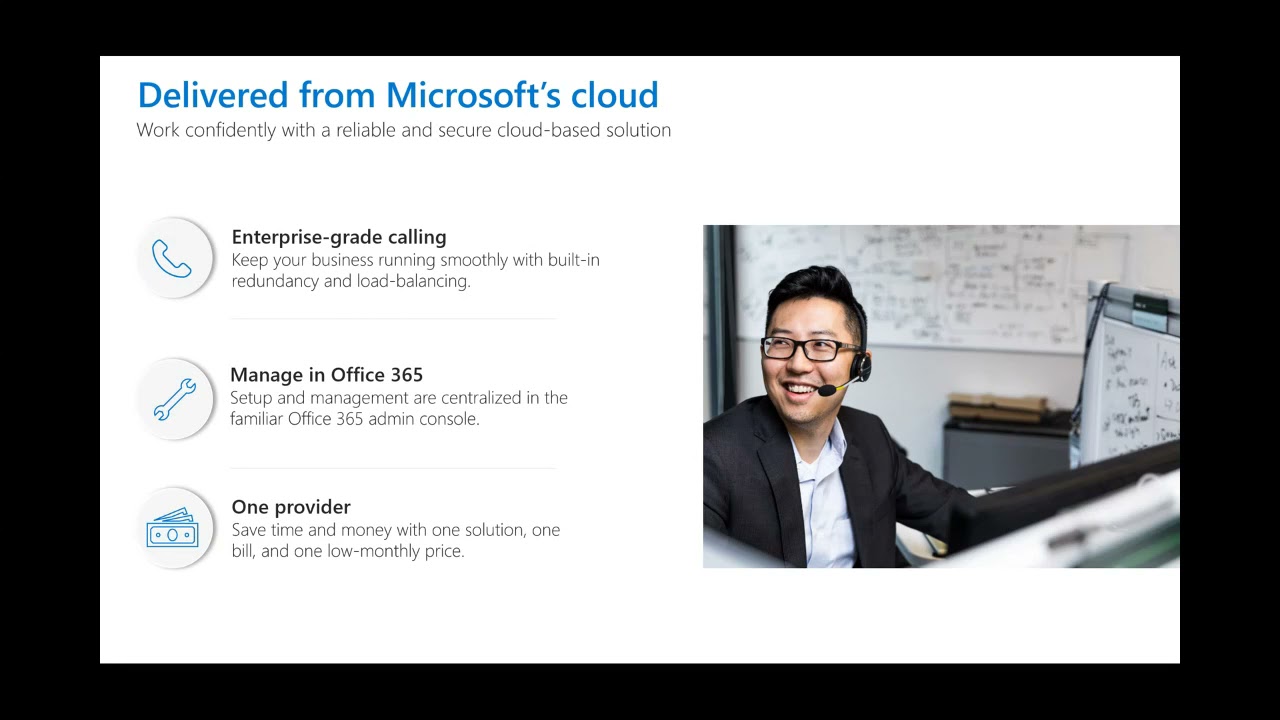
Task: Click the wrench icon beside Manage in Office 365
Action: 174,399
